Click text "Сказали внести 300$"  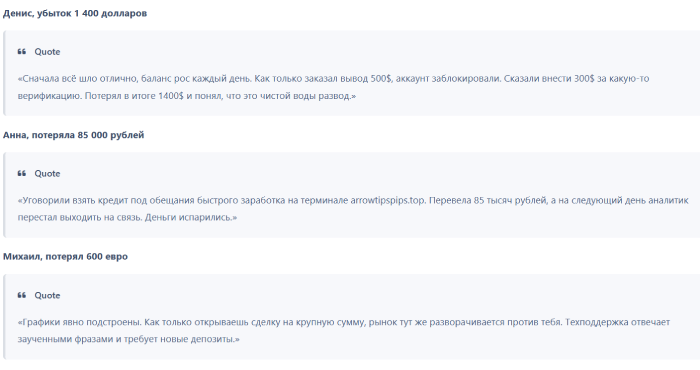click(x=549, y=79)
